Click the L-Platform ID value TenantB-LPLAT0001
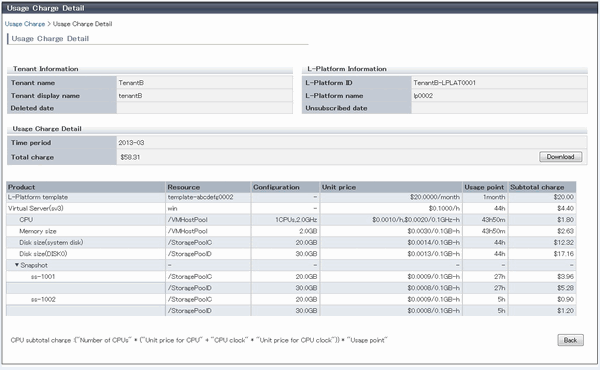 pos(445,83)
